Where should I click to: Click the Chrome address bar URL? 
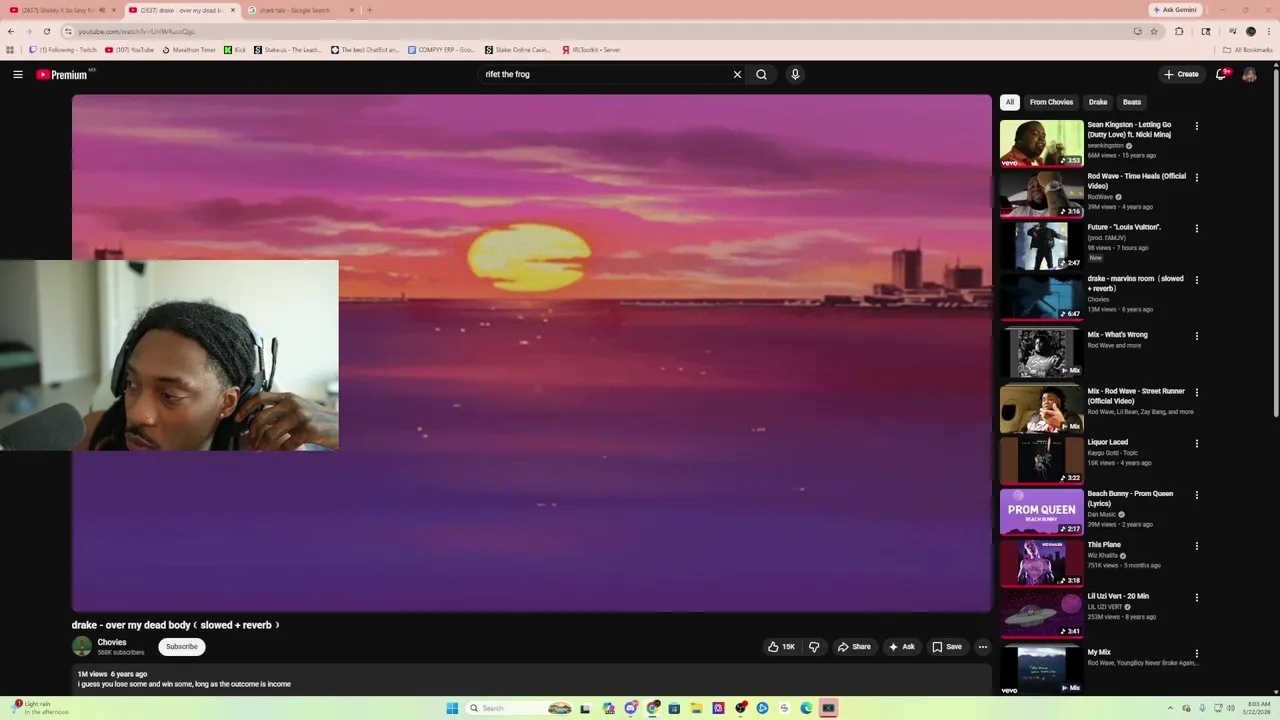coord(137,31)
